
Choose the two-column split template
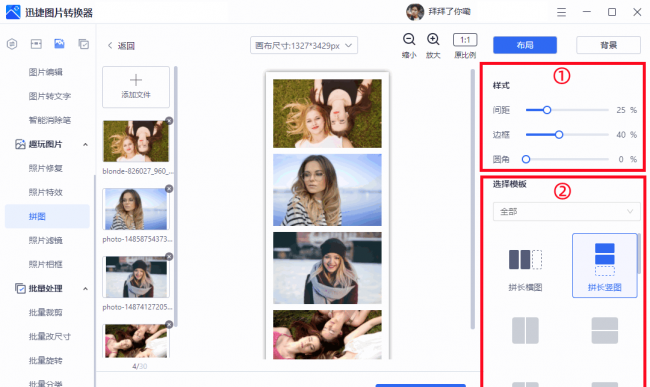pos(525,330)
